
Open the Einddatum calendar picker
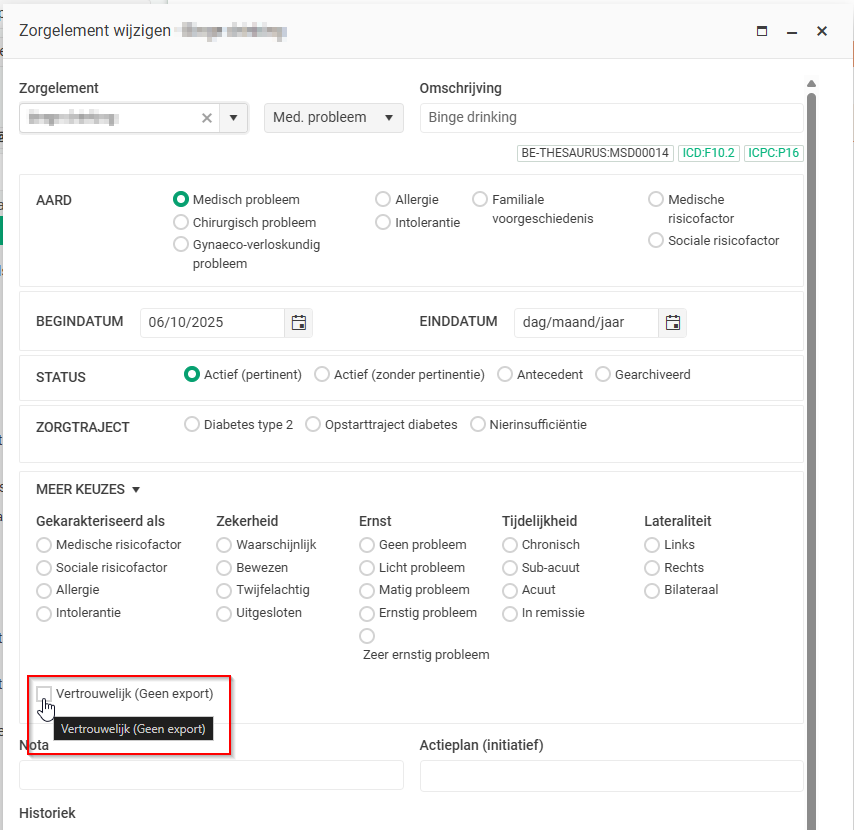pos(673,323)
